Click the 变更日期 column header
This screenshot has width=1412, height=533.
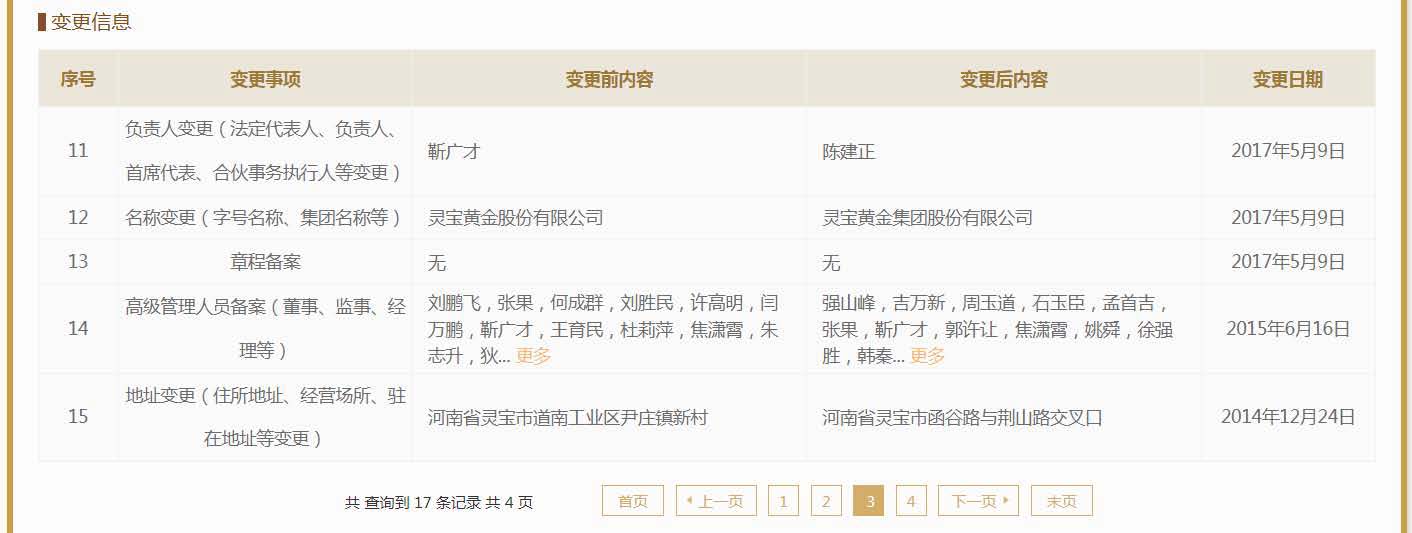[x=1287, y=79]
